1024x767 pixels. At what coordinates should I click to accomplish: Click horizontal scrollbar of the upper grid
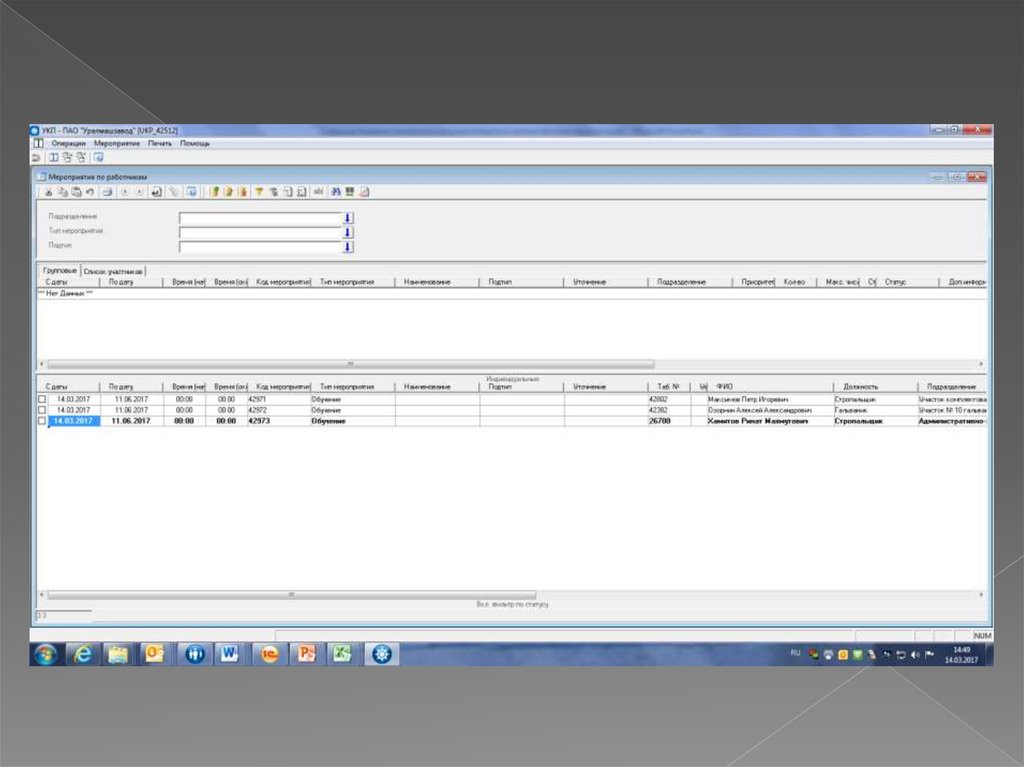(x=350, y=364)
